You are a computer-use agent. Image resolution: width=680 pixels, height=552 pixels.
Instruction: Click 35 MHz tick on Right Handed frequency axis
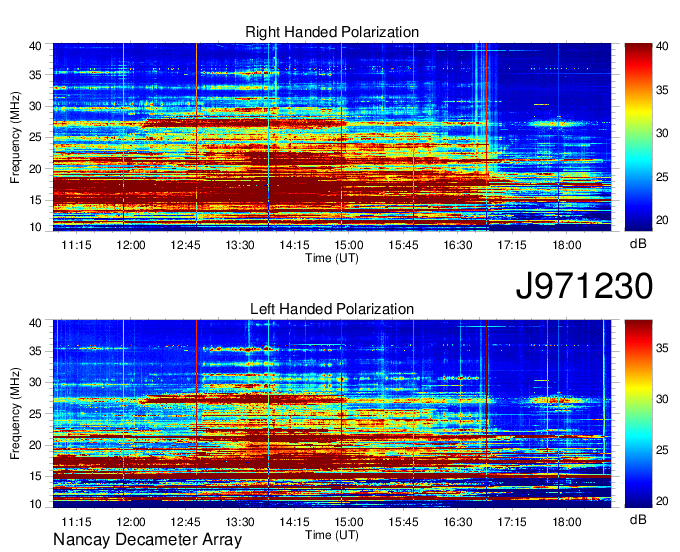pos(35,75)
